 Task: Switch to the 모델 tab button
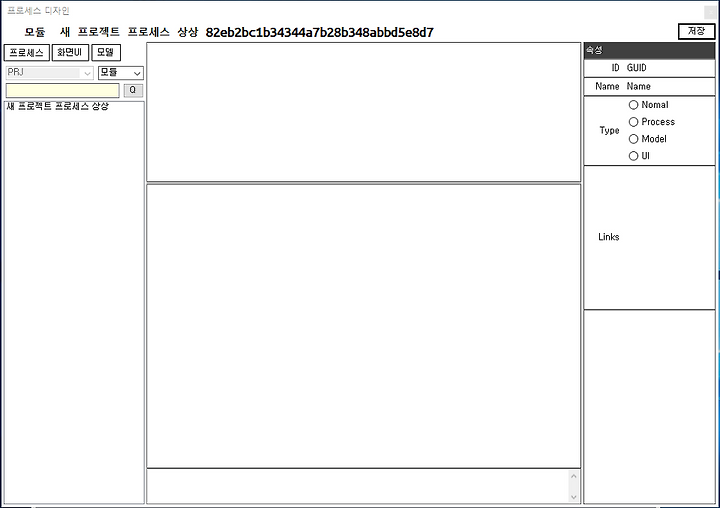coord(106,52)
